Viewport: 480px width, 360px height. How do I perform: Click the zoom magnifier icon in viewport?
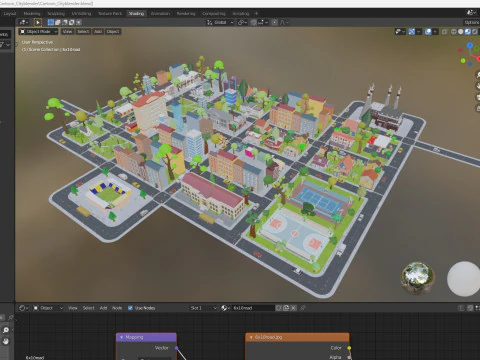(477, 75)
